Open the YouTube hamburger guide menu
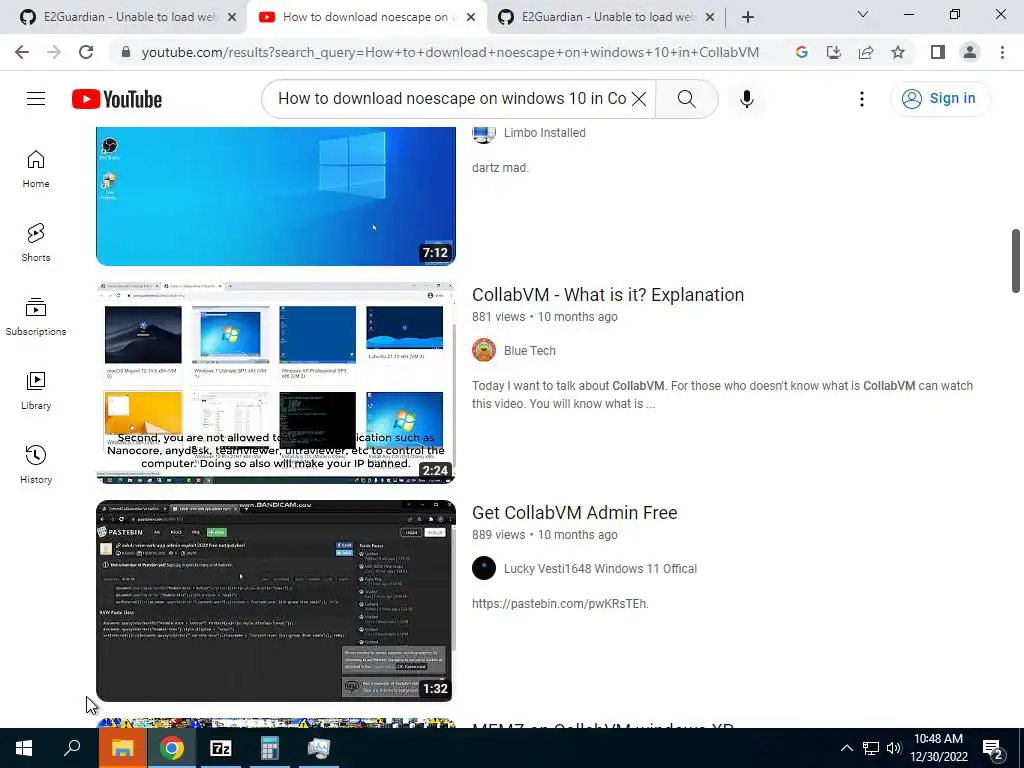 tap(36, 99)
